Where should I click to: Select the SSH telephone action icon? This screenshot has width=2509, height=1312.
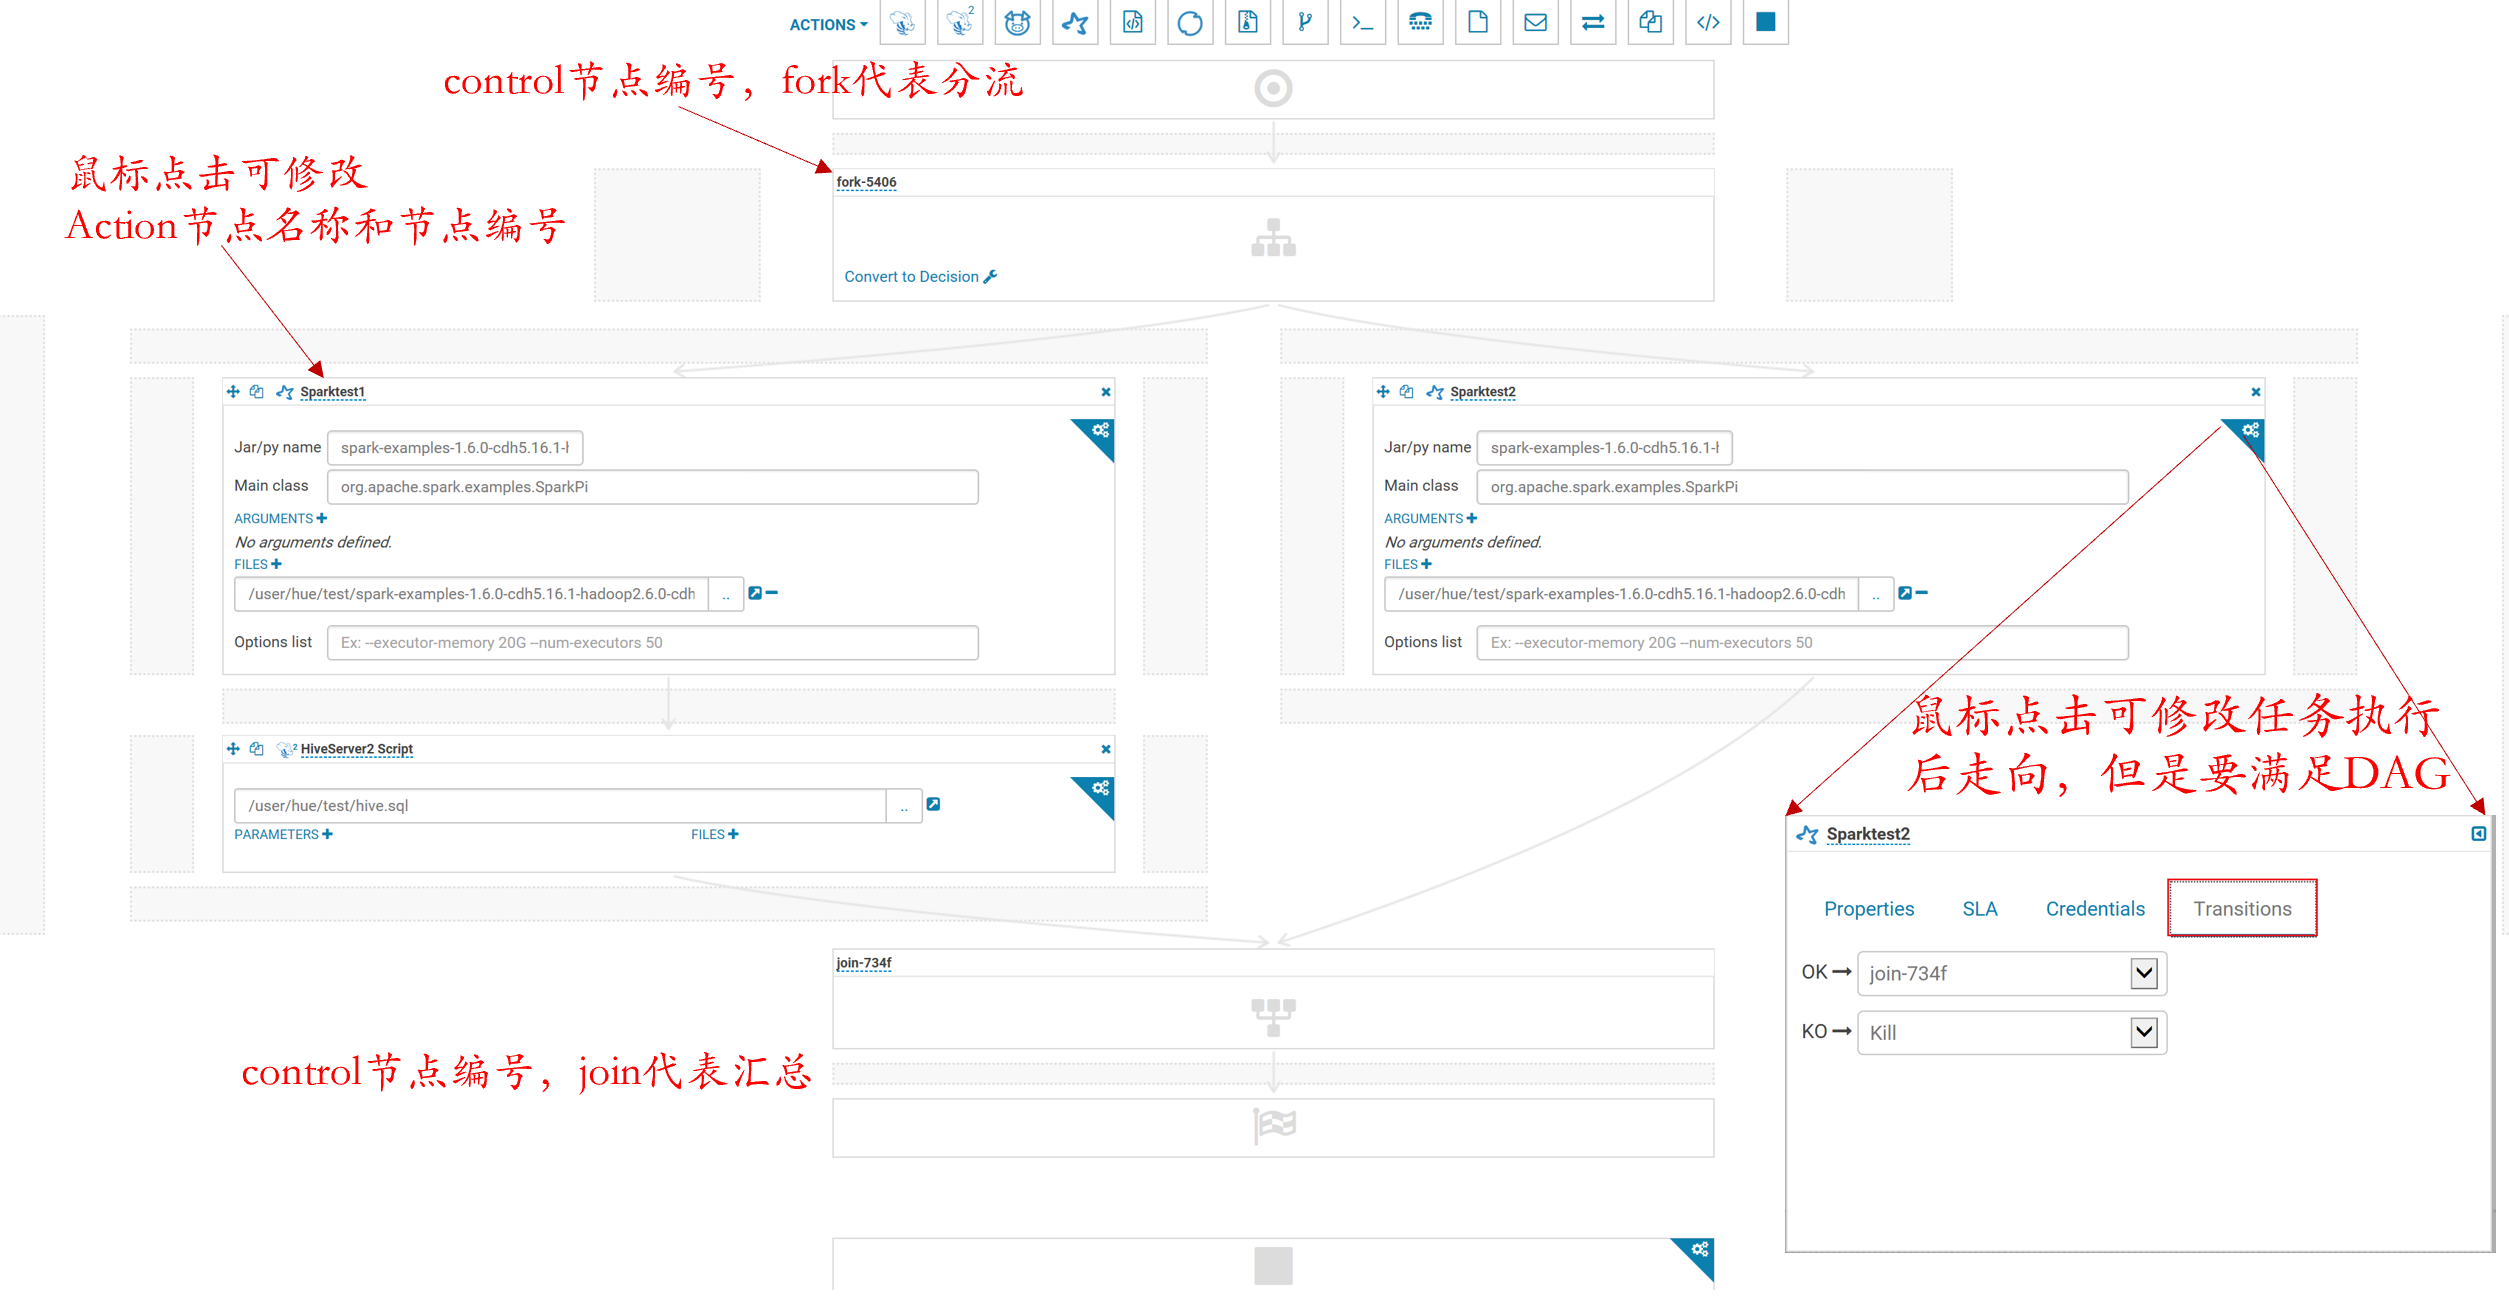tap(1420, 23)
